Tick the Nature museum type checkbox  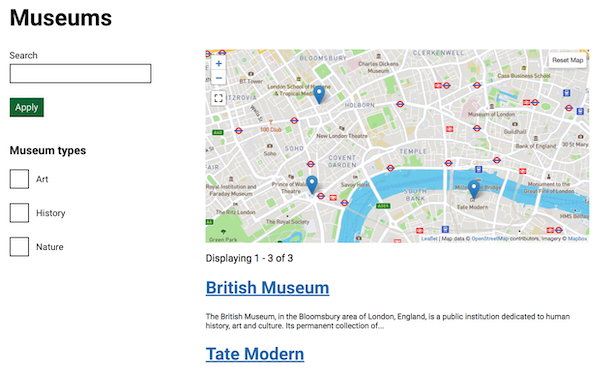19,246
